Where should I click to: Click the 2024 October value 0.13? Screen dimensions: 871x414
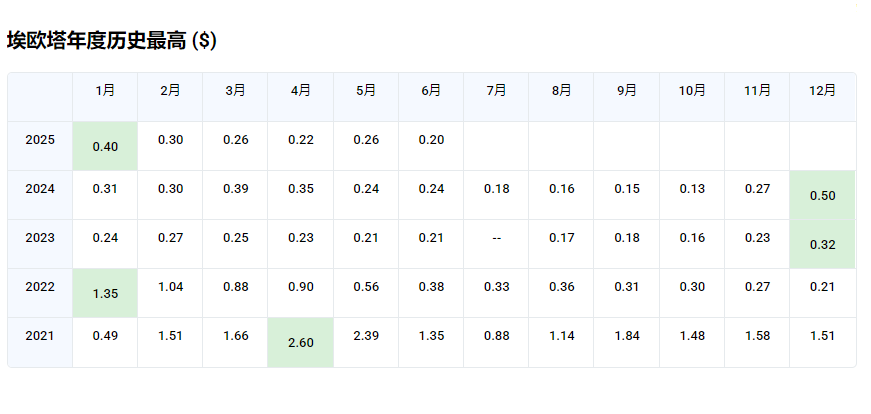[x=692, y=189]
